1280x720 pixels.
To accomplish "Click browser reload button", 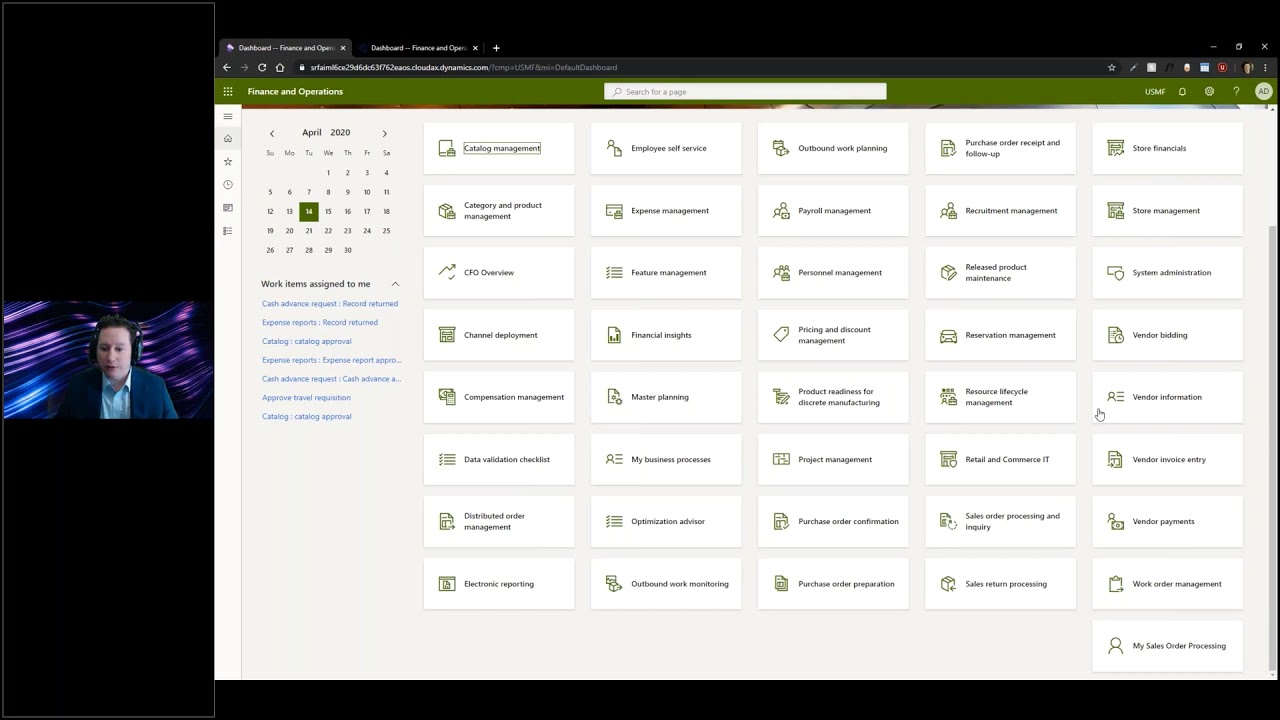I will 262,67.
